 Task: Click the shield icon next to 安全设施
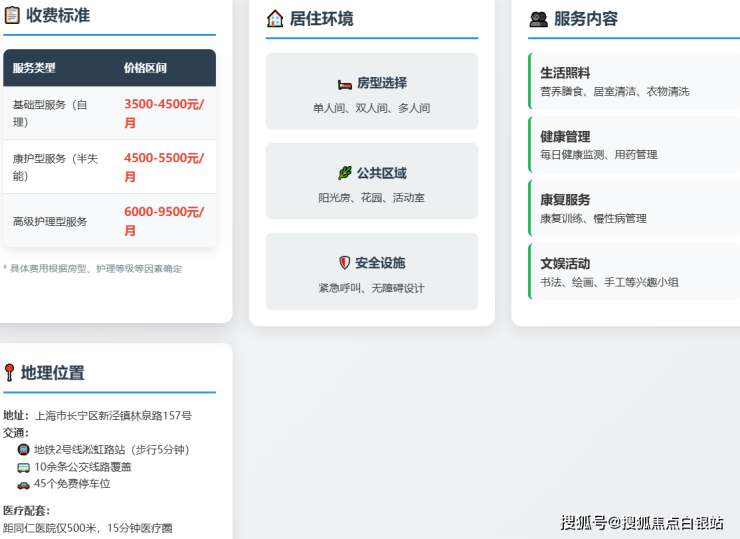(345, 263)
